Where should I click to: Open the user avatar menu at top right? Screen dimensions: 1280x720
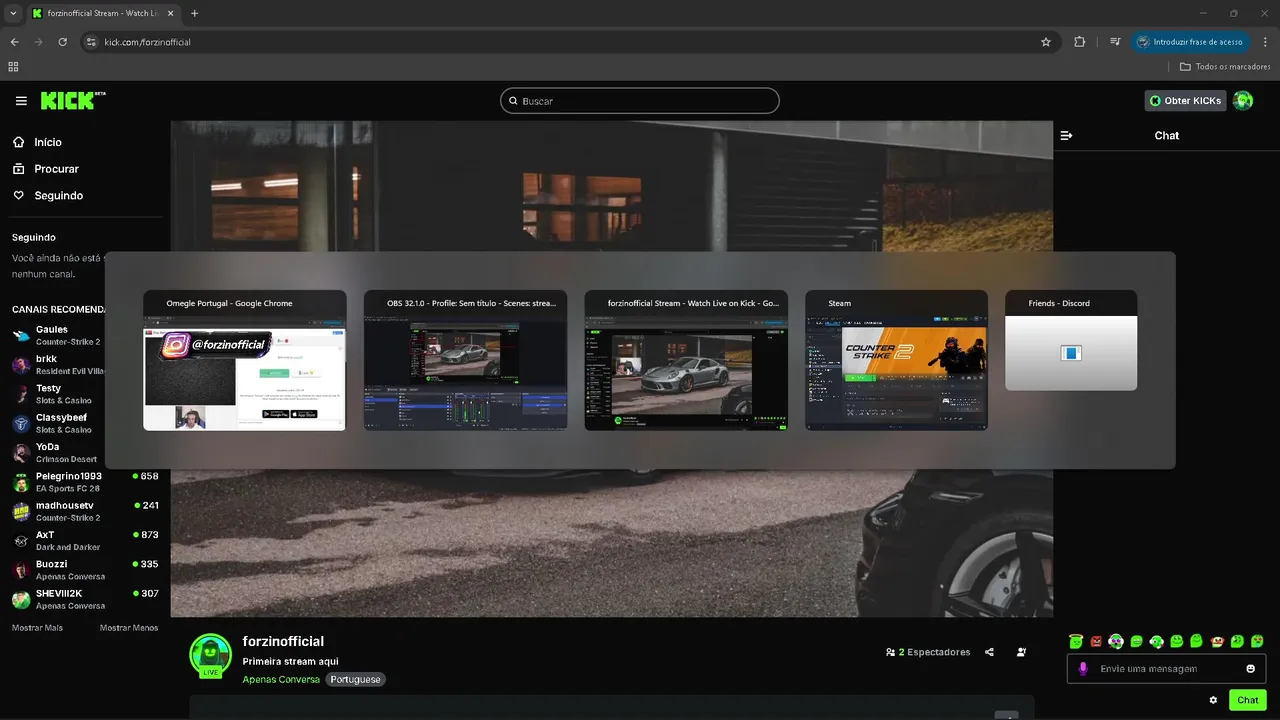pyautogui.click(x=1243, y=101)
